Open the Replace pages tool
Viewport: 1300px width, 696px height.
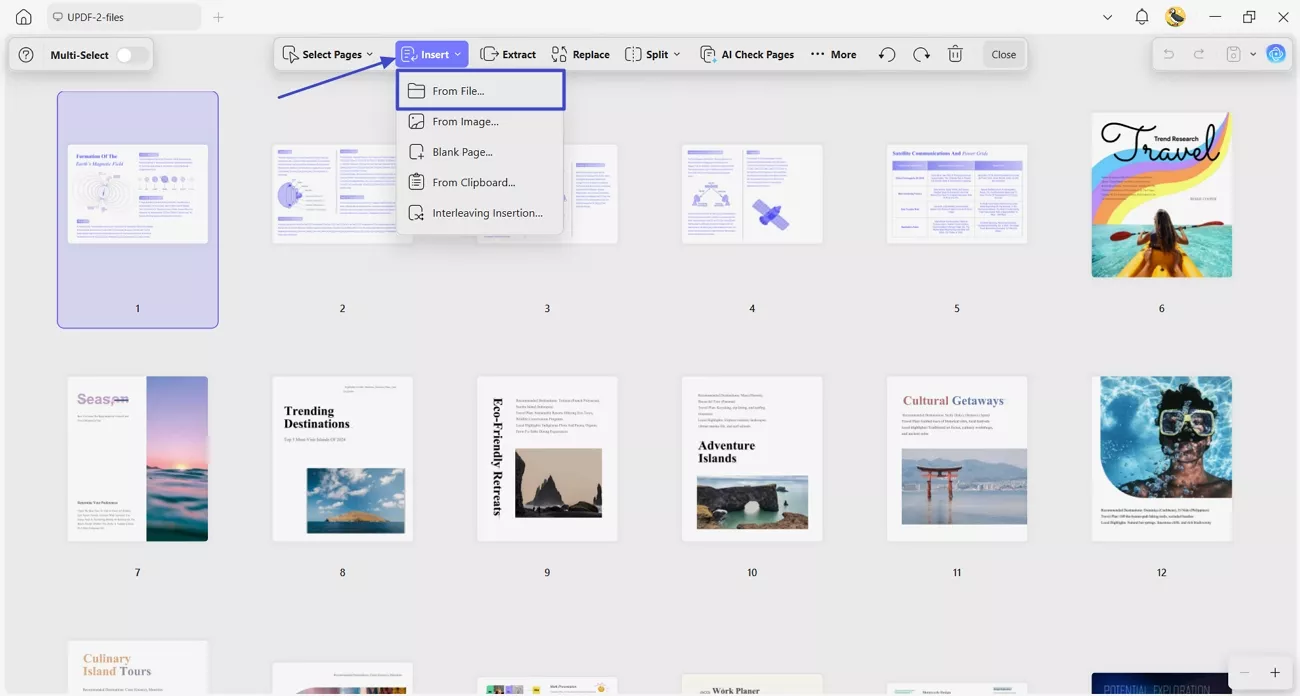point(580,54)
